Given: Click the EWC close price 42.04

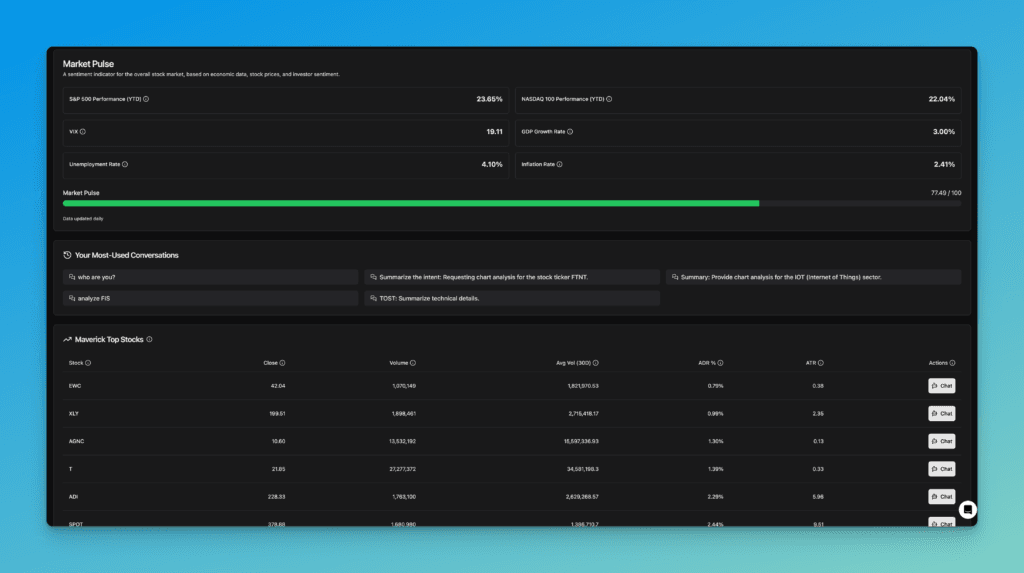Looking at the screenshot, I should point(278,385).
